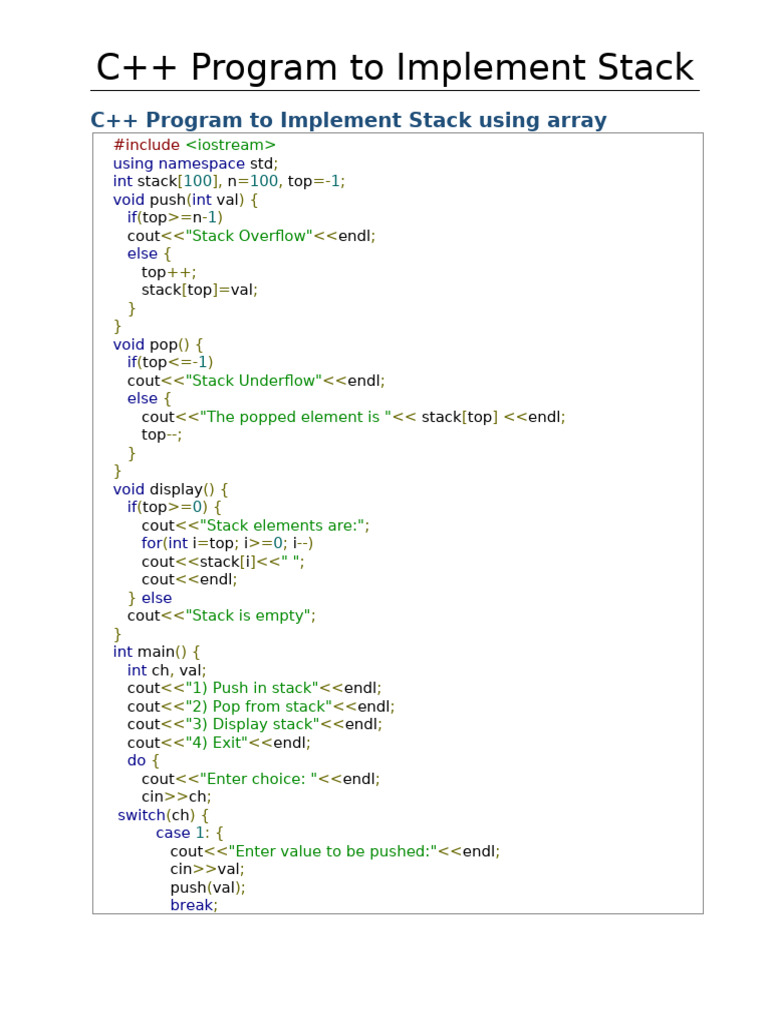Click the "2) Pop from stack" line
Viewport: 768px width, 1024px height.
pyautogui.click(x=261, y=707)
